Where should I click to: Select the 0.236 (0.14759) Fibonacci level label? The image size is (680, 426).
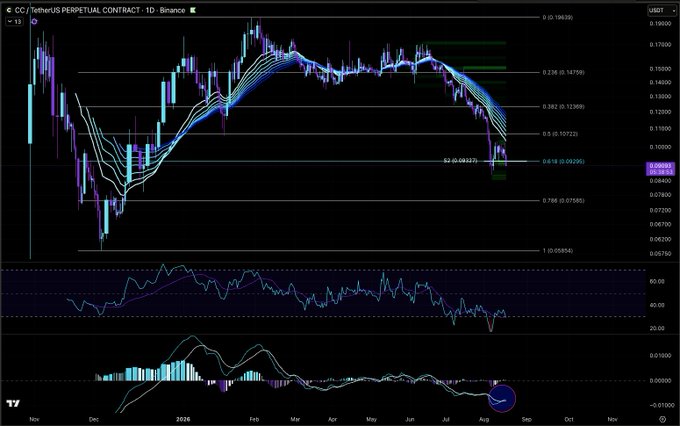(x=563, y=72)
